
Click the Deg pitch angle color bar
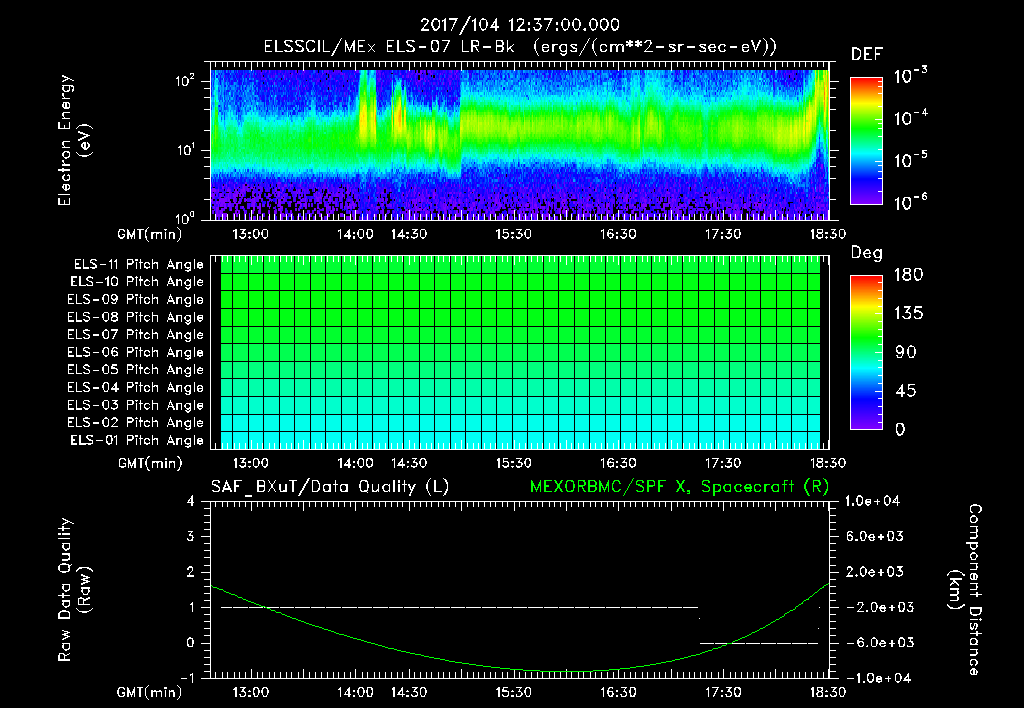pyautogui.click(x=866, y=353)
